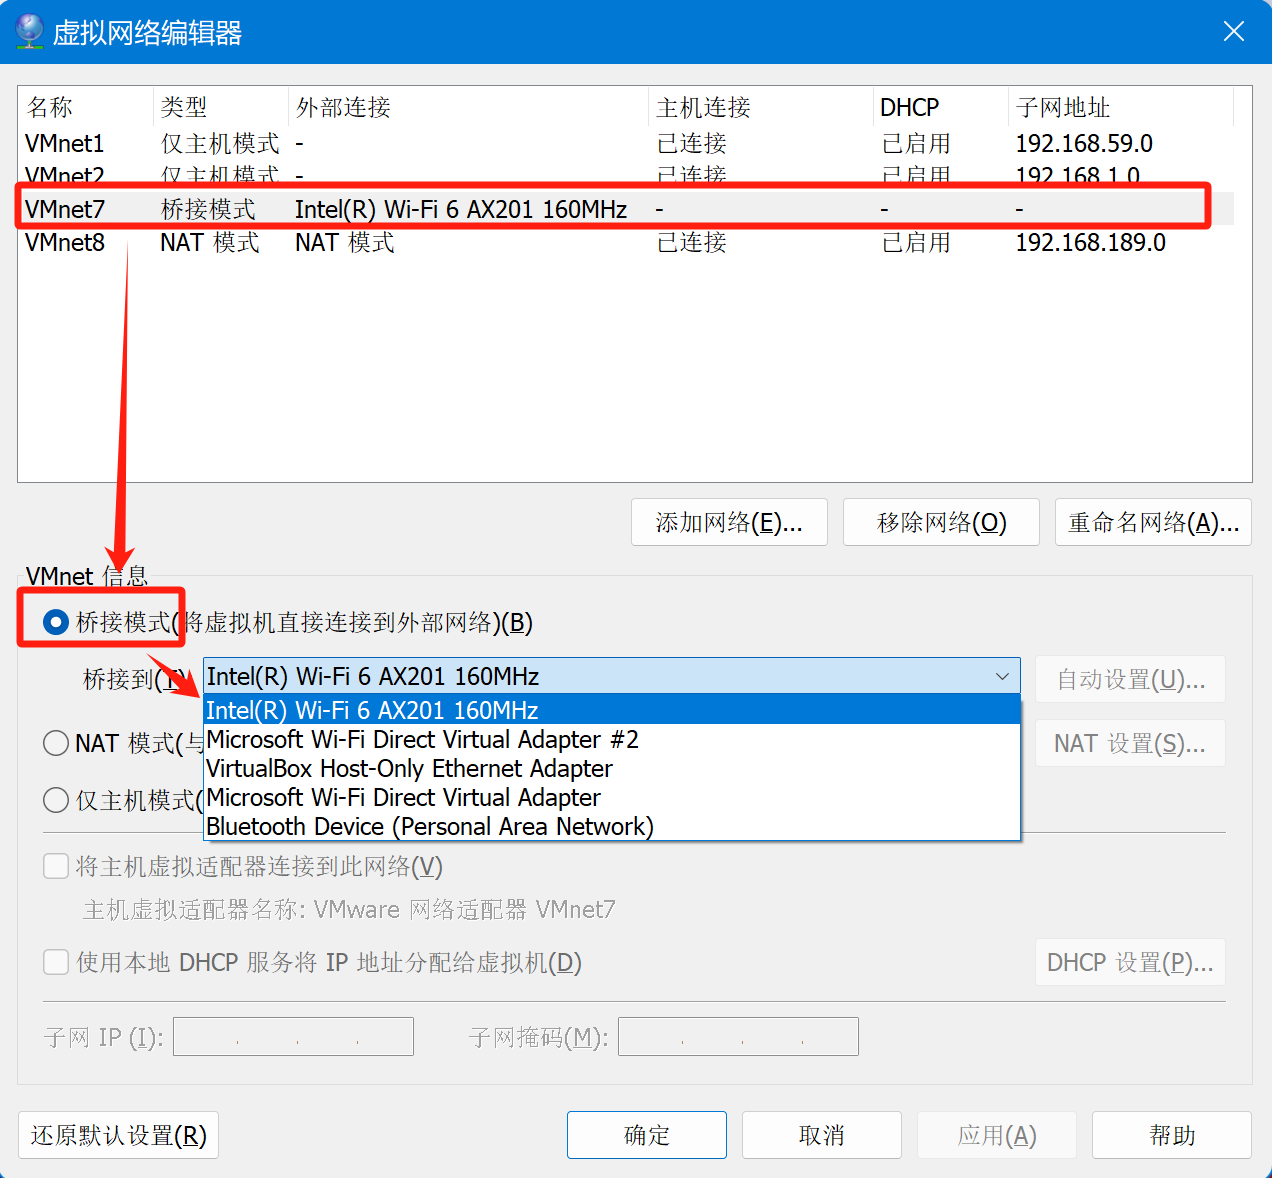Click subnet address 192.168.189.0
Image resolution: width=1272 pixels, height=1178 pixels.
(x=1090, y=242)
